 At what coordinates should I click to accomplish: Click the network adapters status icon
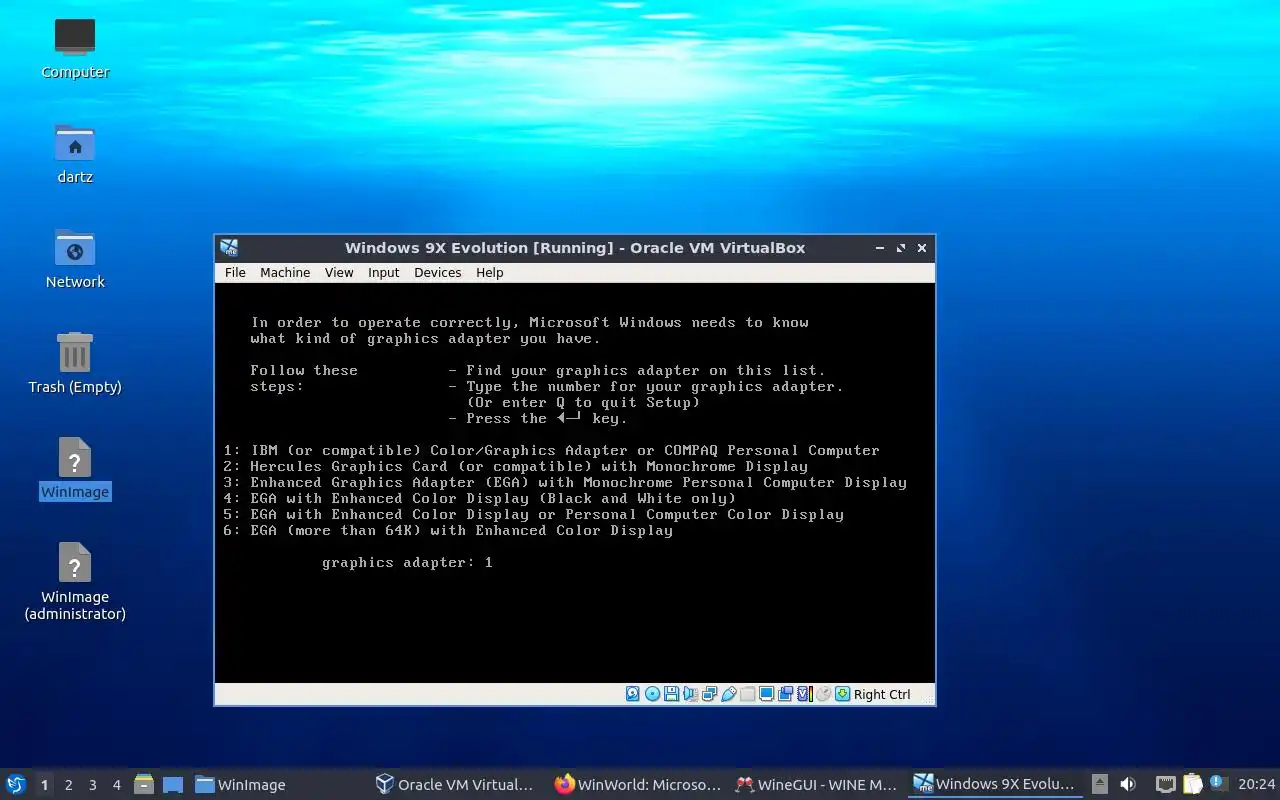point(709,694)
